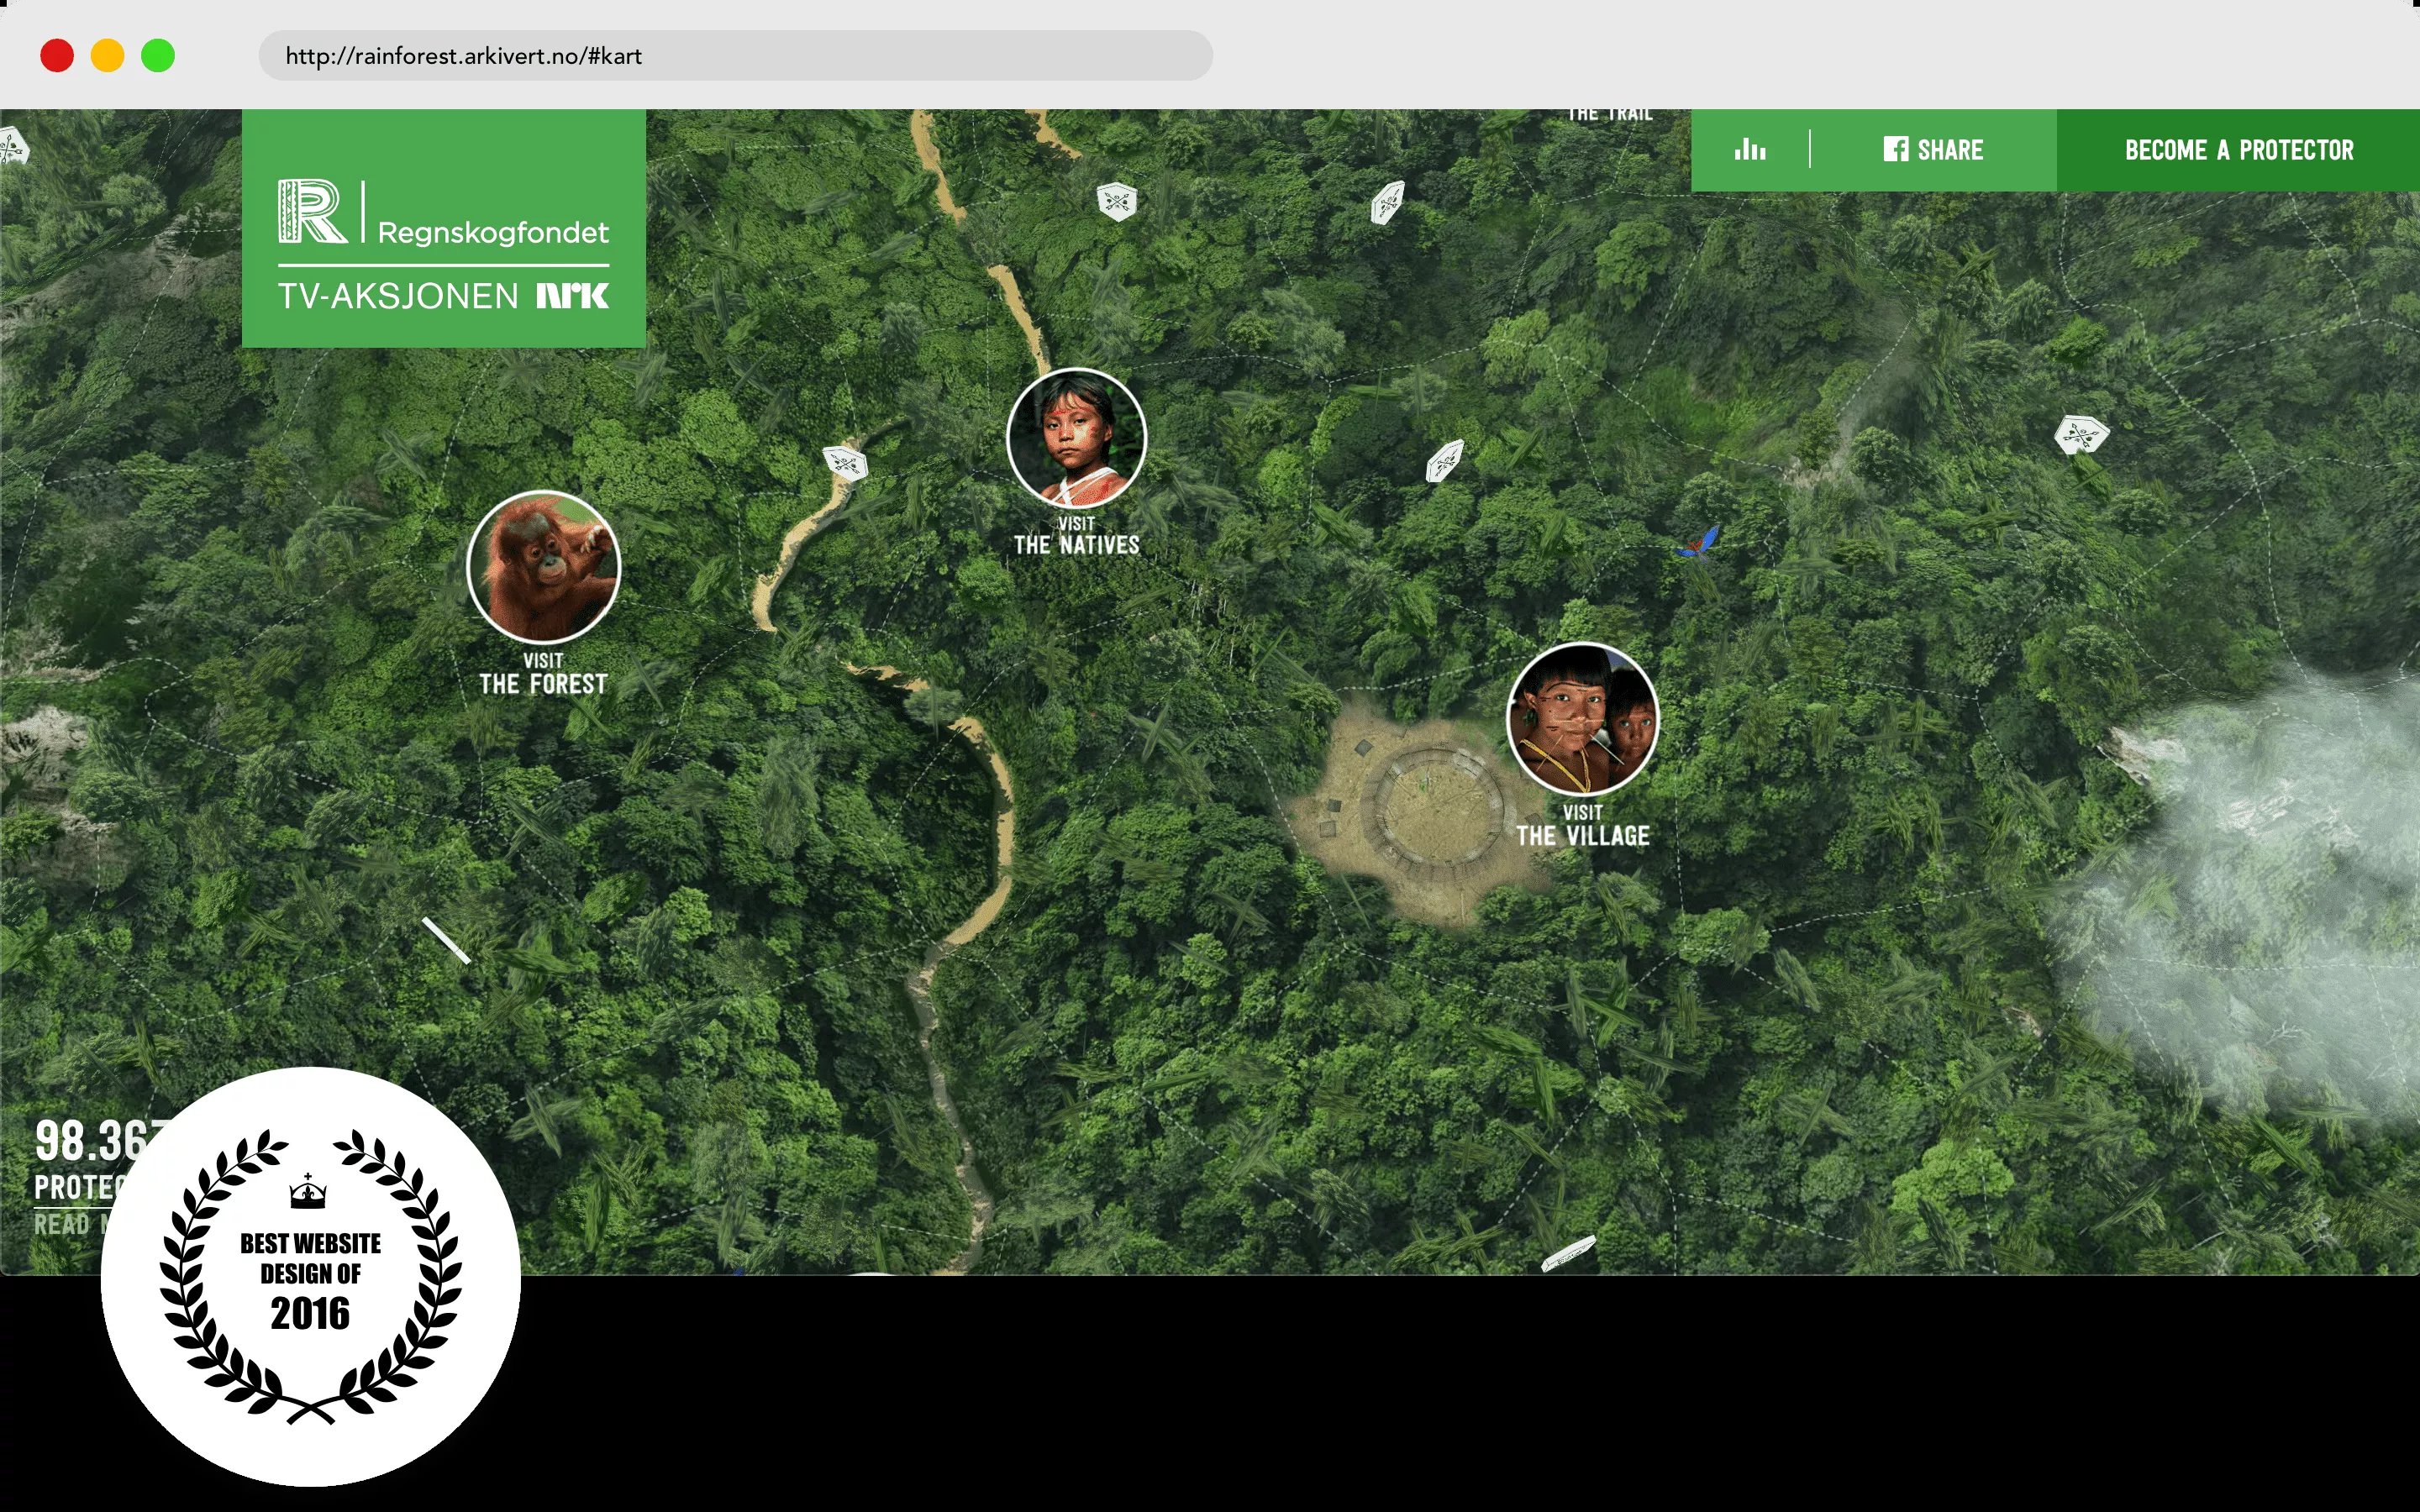Click the partially visible The Trail label
Viewport: 2420px width, 1512px height.
coord(1609,115)
